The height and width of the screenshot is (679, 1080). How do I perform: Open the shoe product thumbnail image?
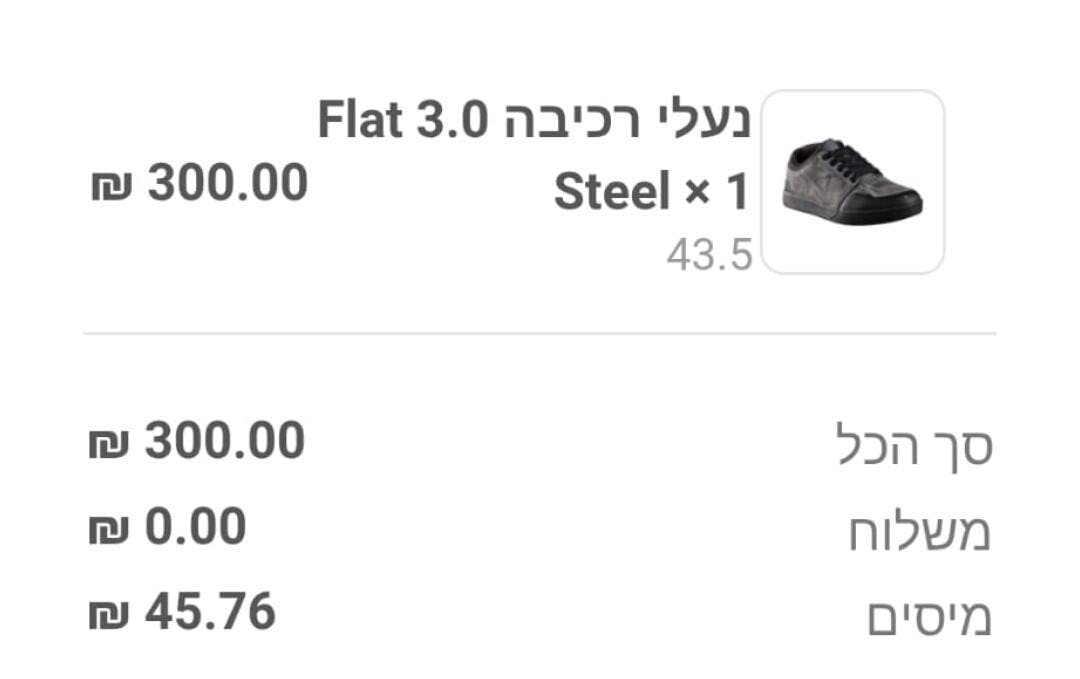pos(853,182)
